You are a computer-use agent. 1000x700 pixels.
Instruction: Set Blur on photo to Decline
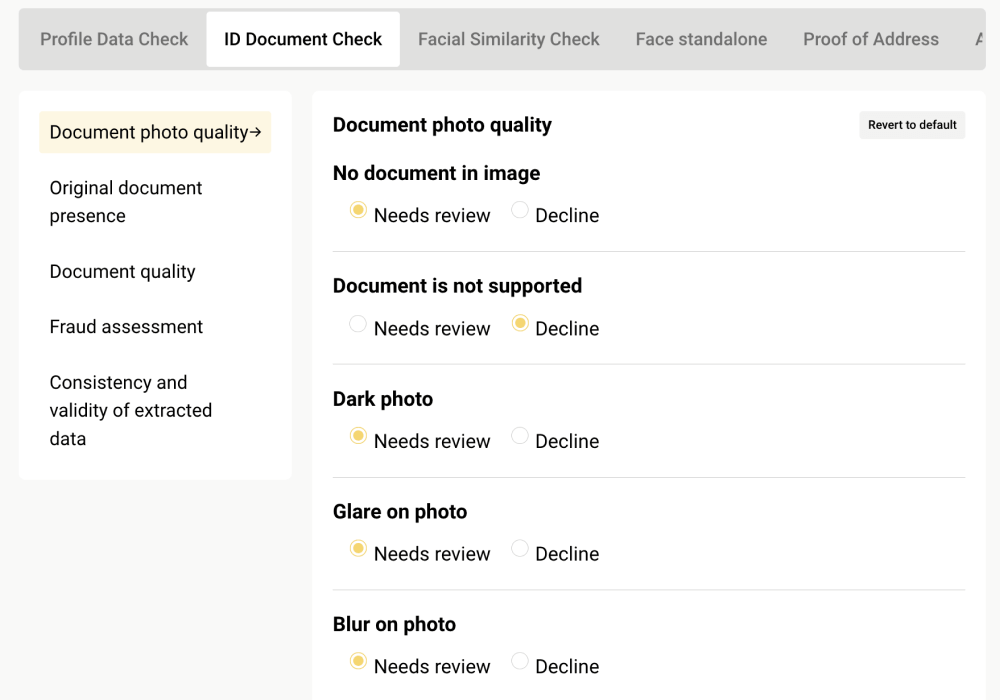click(x=520, y=662)
